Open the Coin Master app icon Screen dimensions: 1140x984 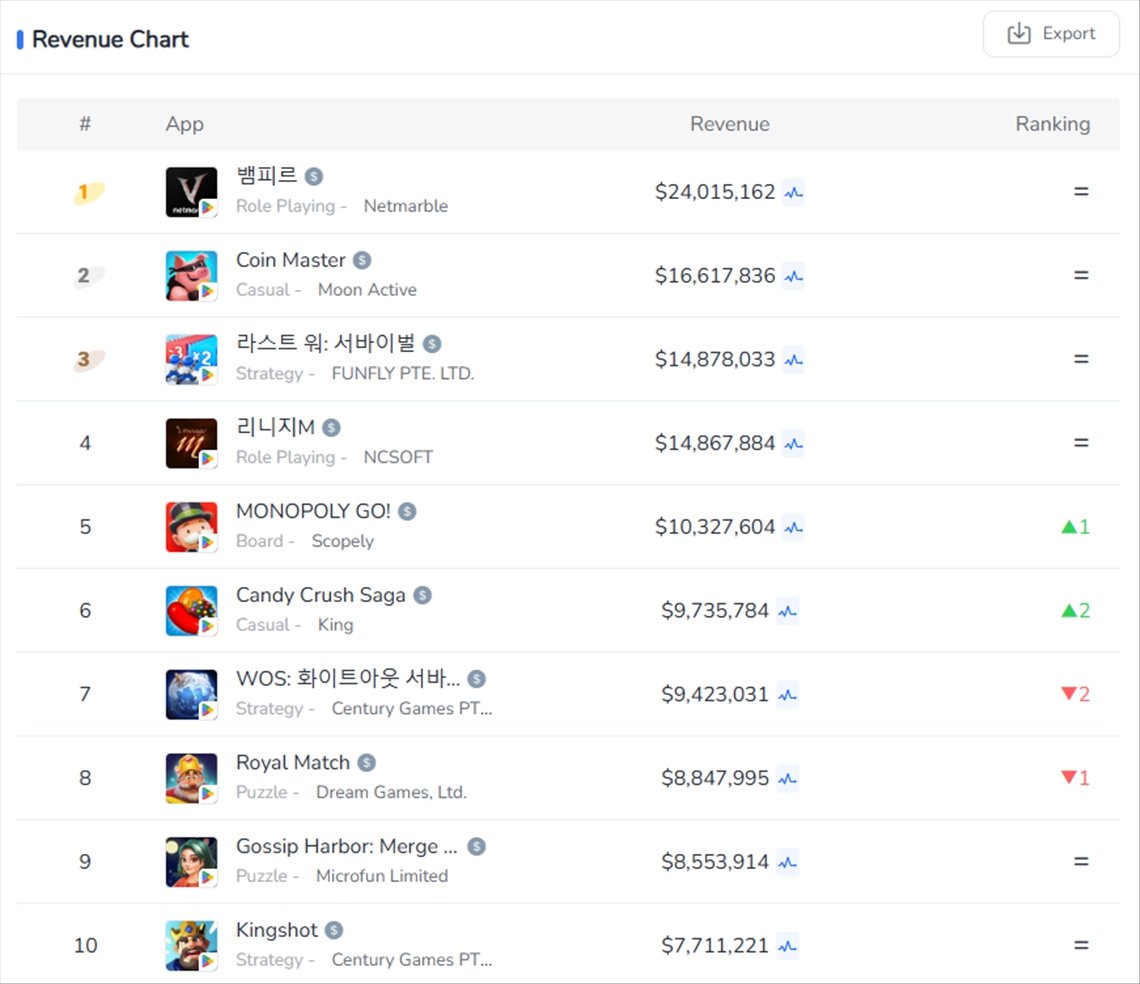coord(191,276)
